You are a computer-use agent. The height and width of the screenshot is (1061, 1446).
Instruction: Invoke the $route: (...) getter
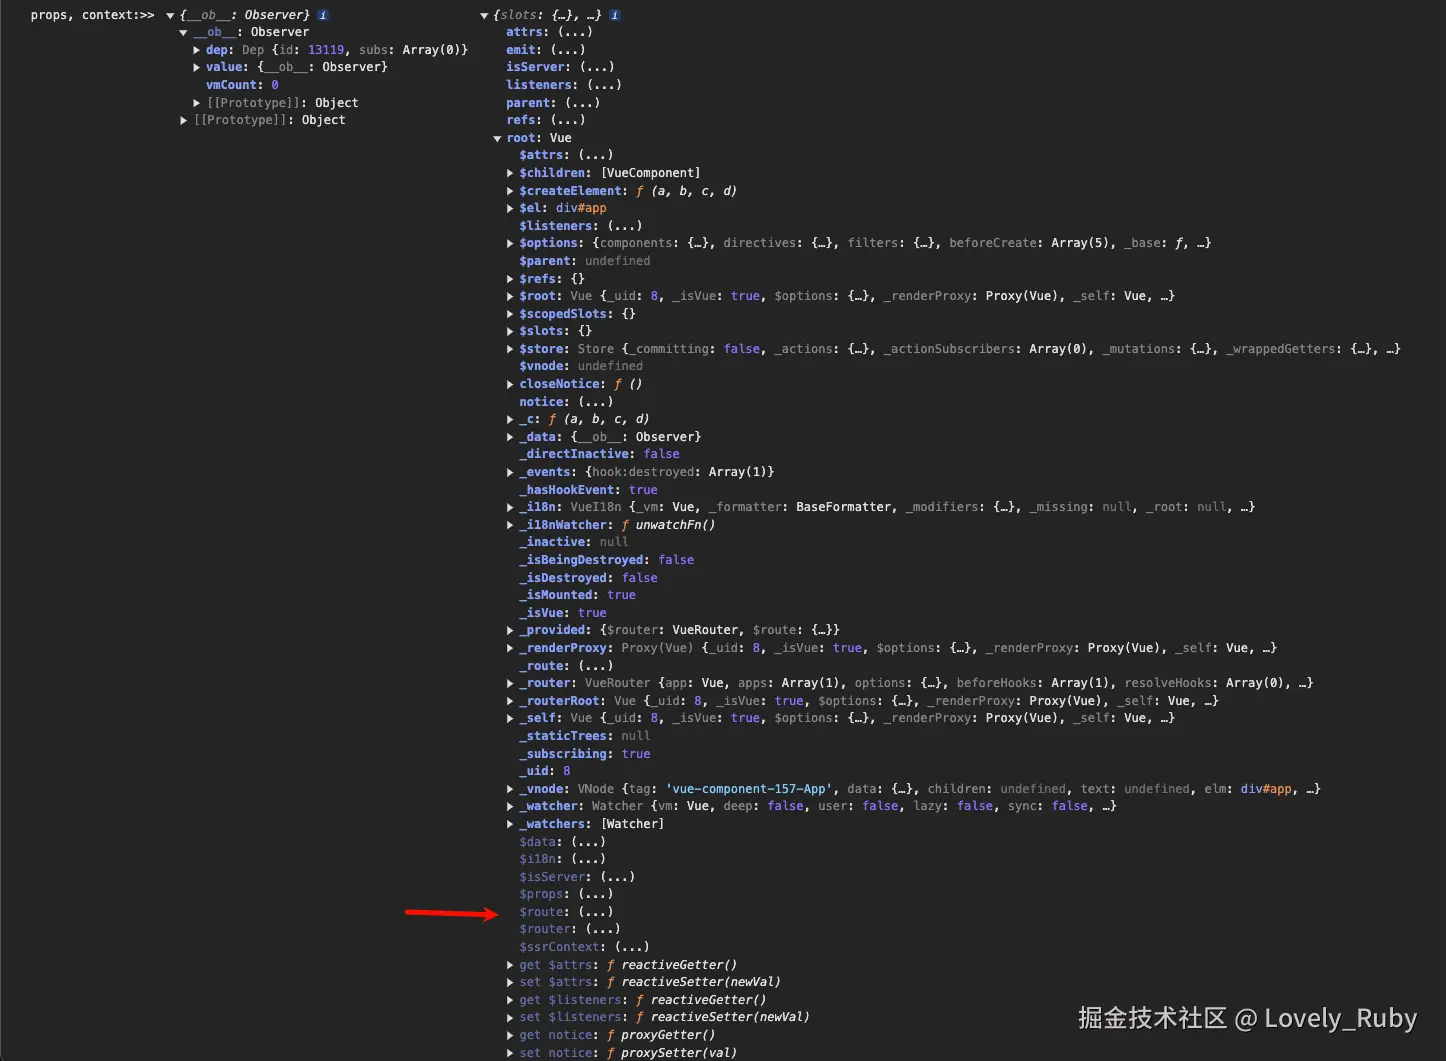pyautogui.click(x=596, y=912)
